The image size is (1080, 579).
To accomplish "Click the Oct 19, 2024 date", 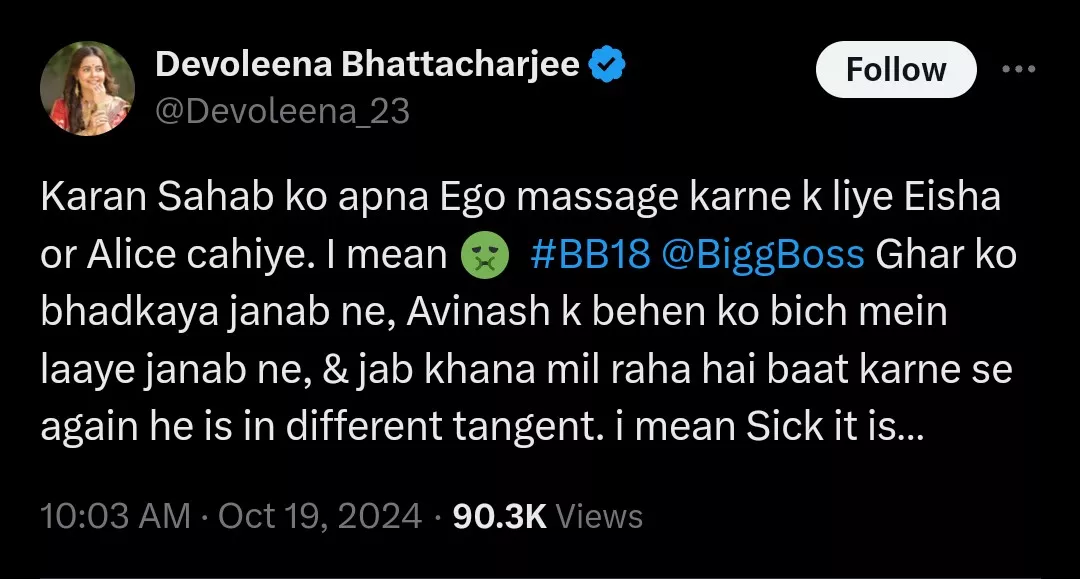I will click(x=320, y=516).
